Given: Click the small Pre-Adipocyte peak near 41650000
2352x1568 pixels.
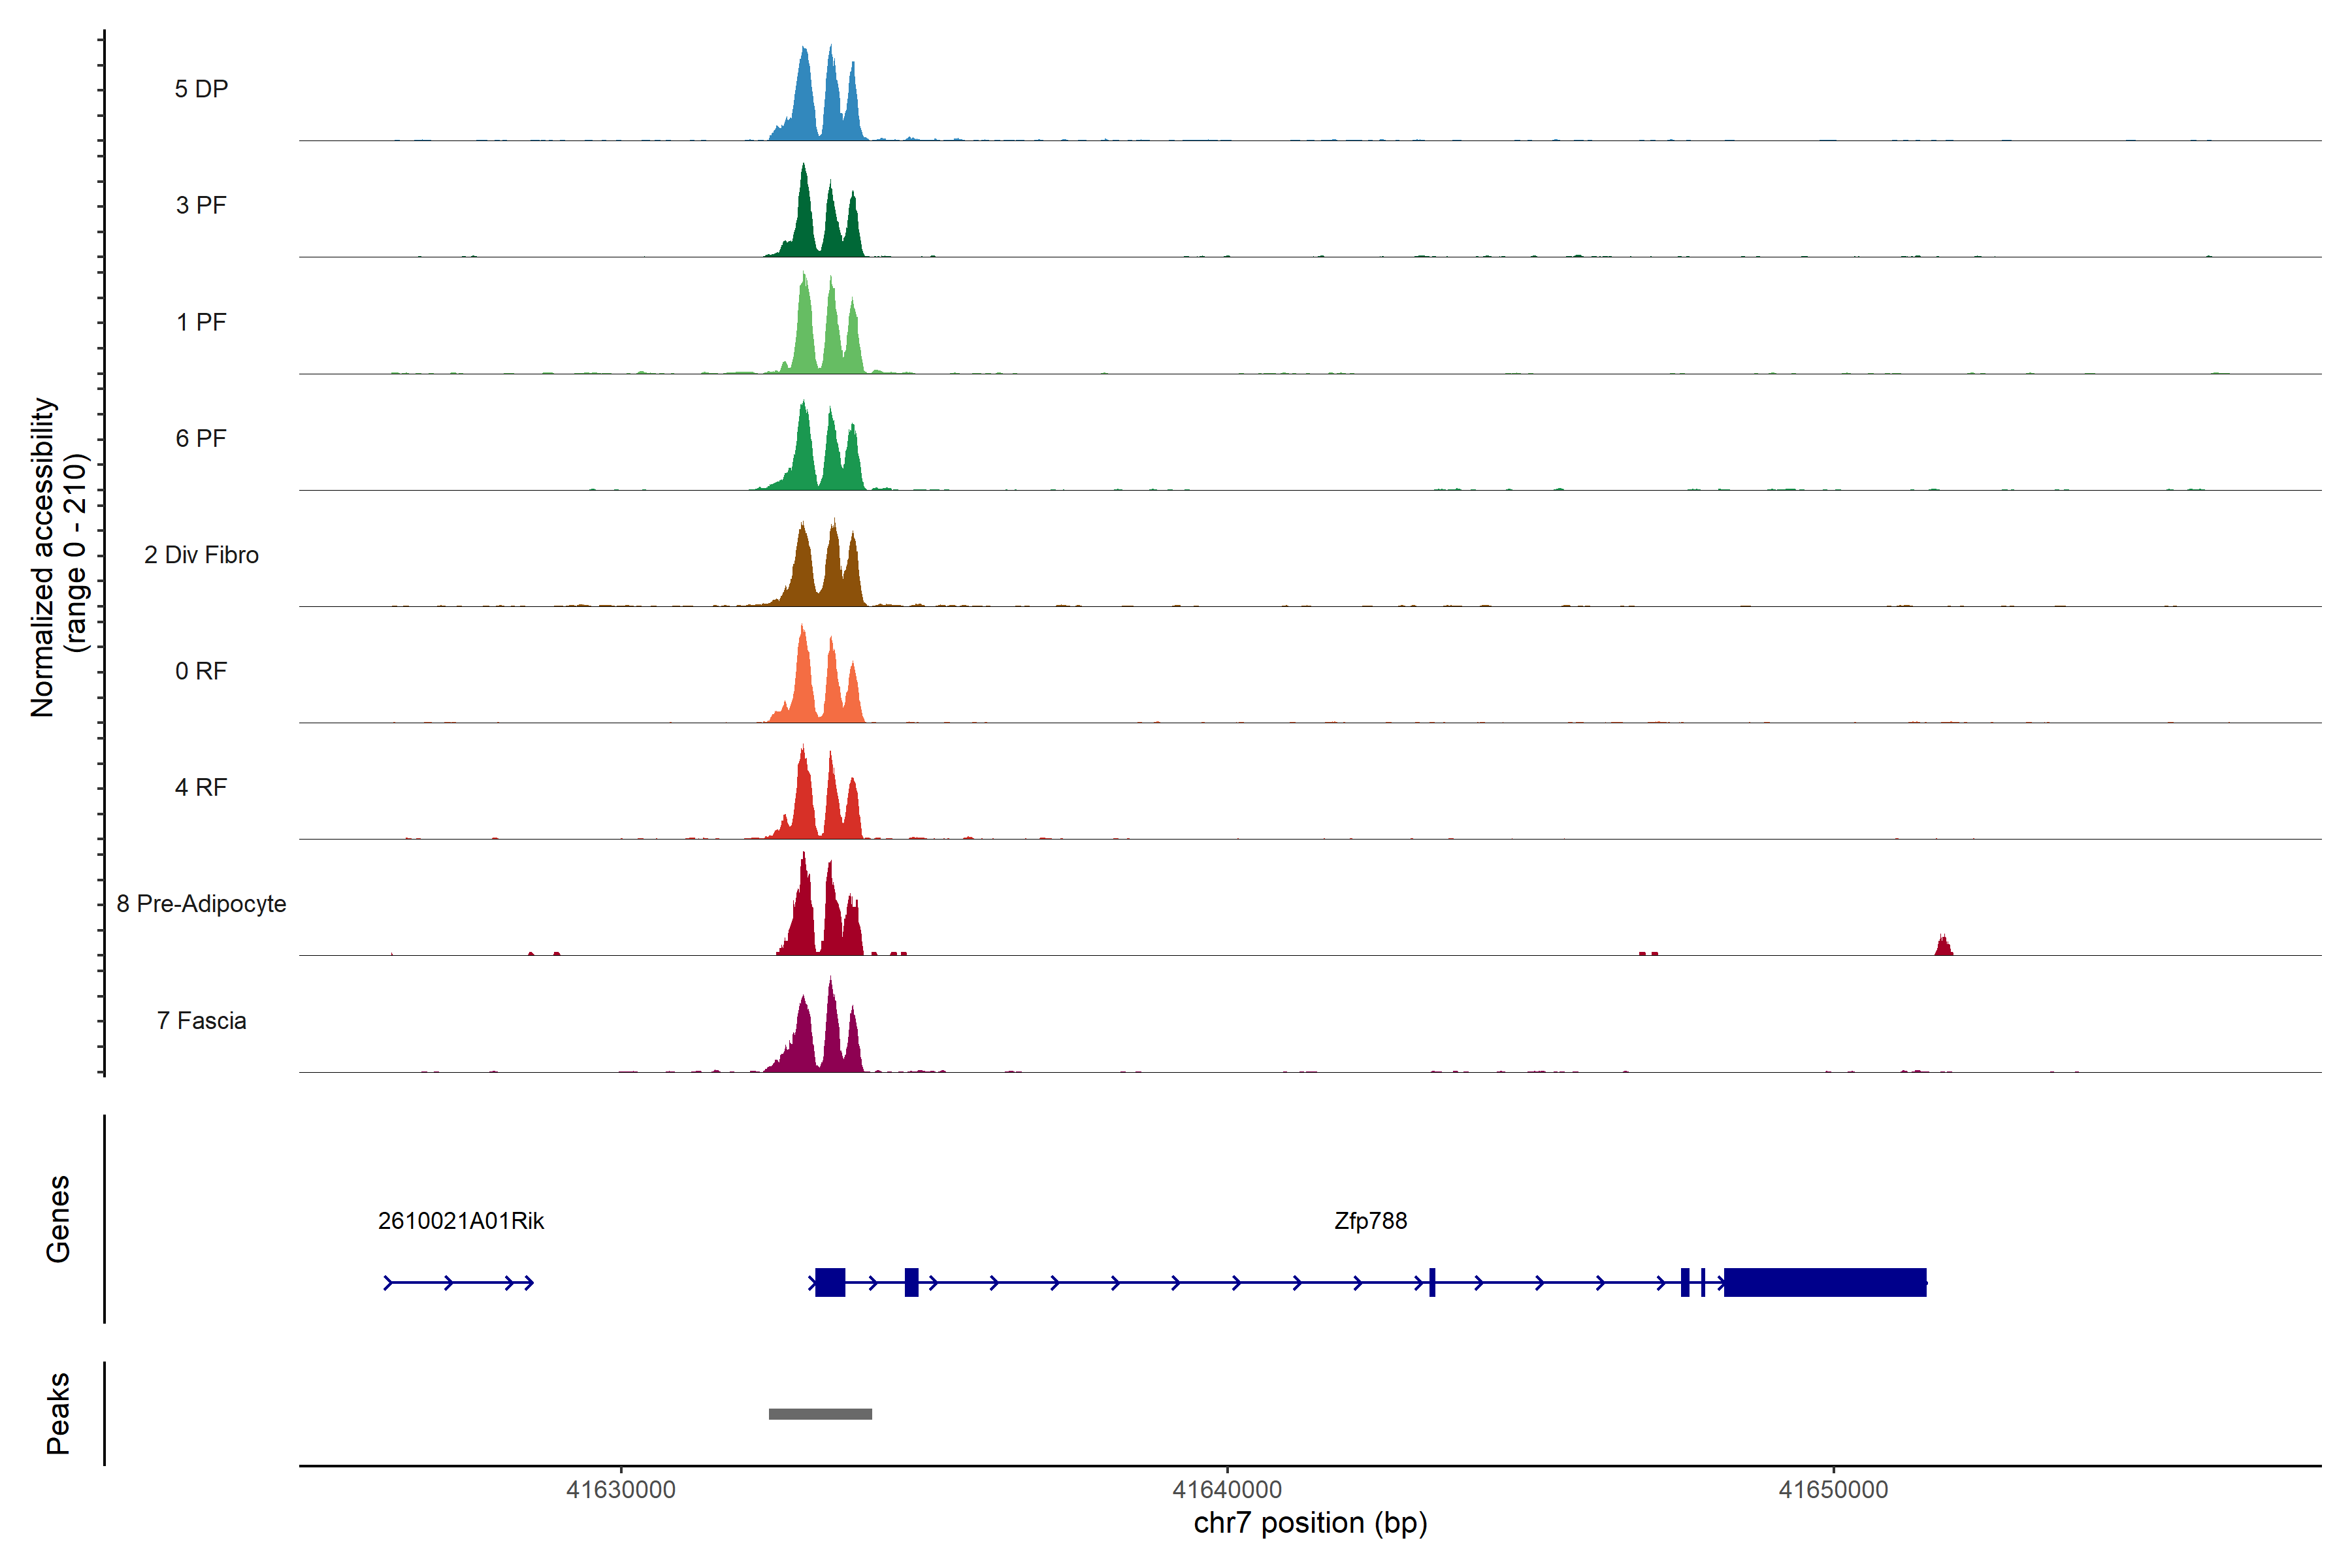Looking at the screenshot, I should pos(1943,946).
